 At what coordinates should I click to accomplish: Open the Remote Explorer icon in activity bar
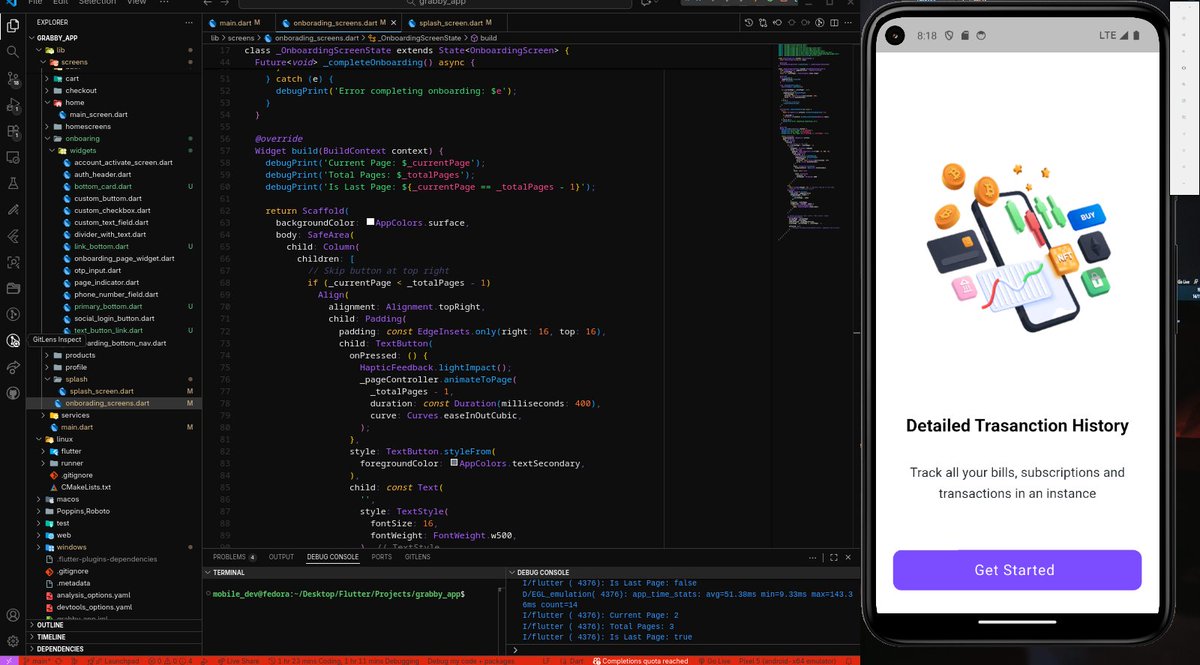coord(13,158)
